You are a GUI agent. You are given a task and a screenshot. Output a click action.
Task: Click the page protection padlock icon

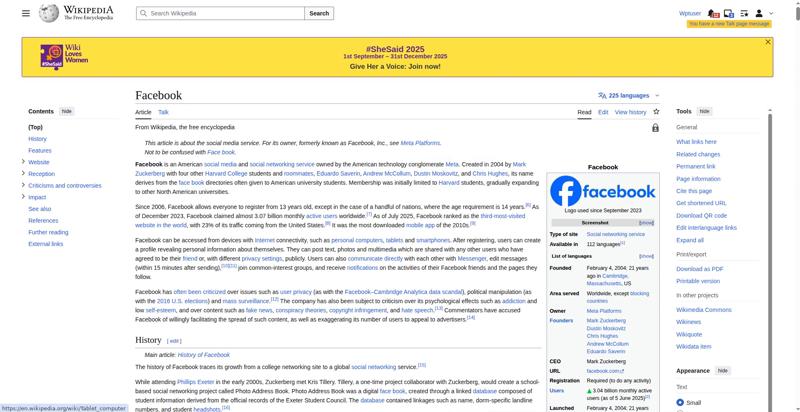click(655, 128)
